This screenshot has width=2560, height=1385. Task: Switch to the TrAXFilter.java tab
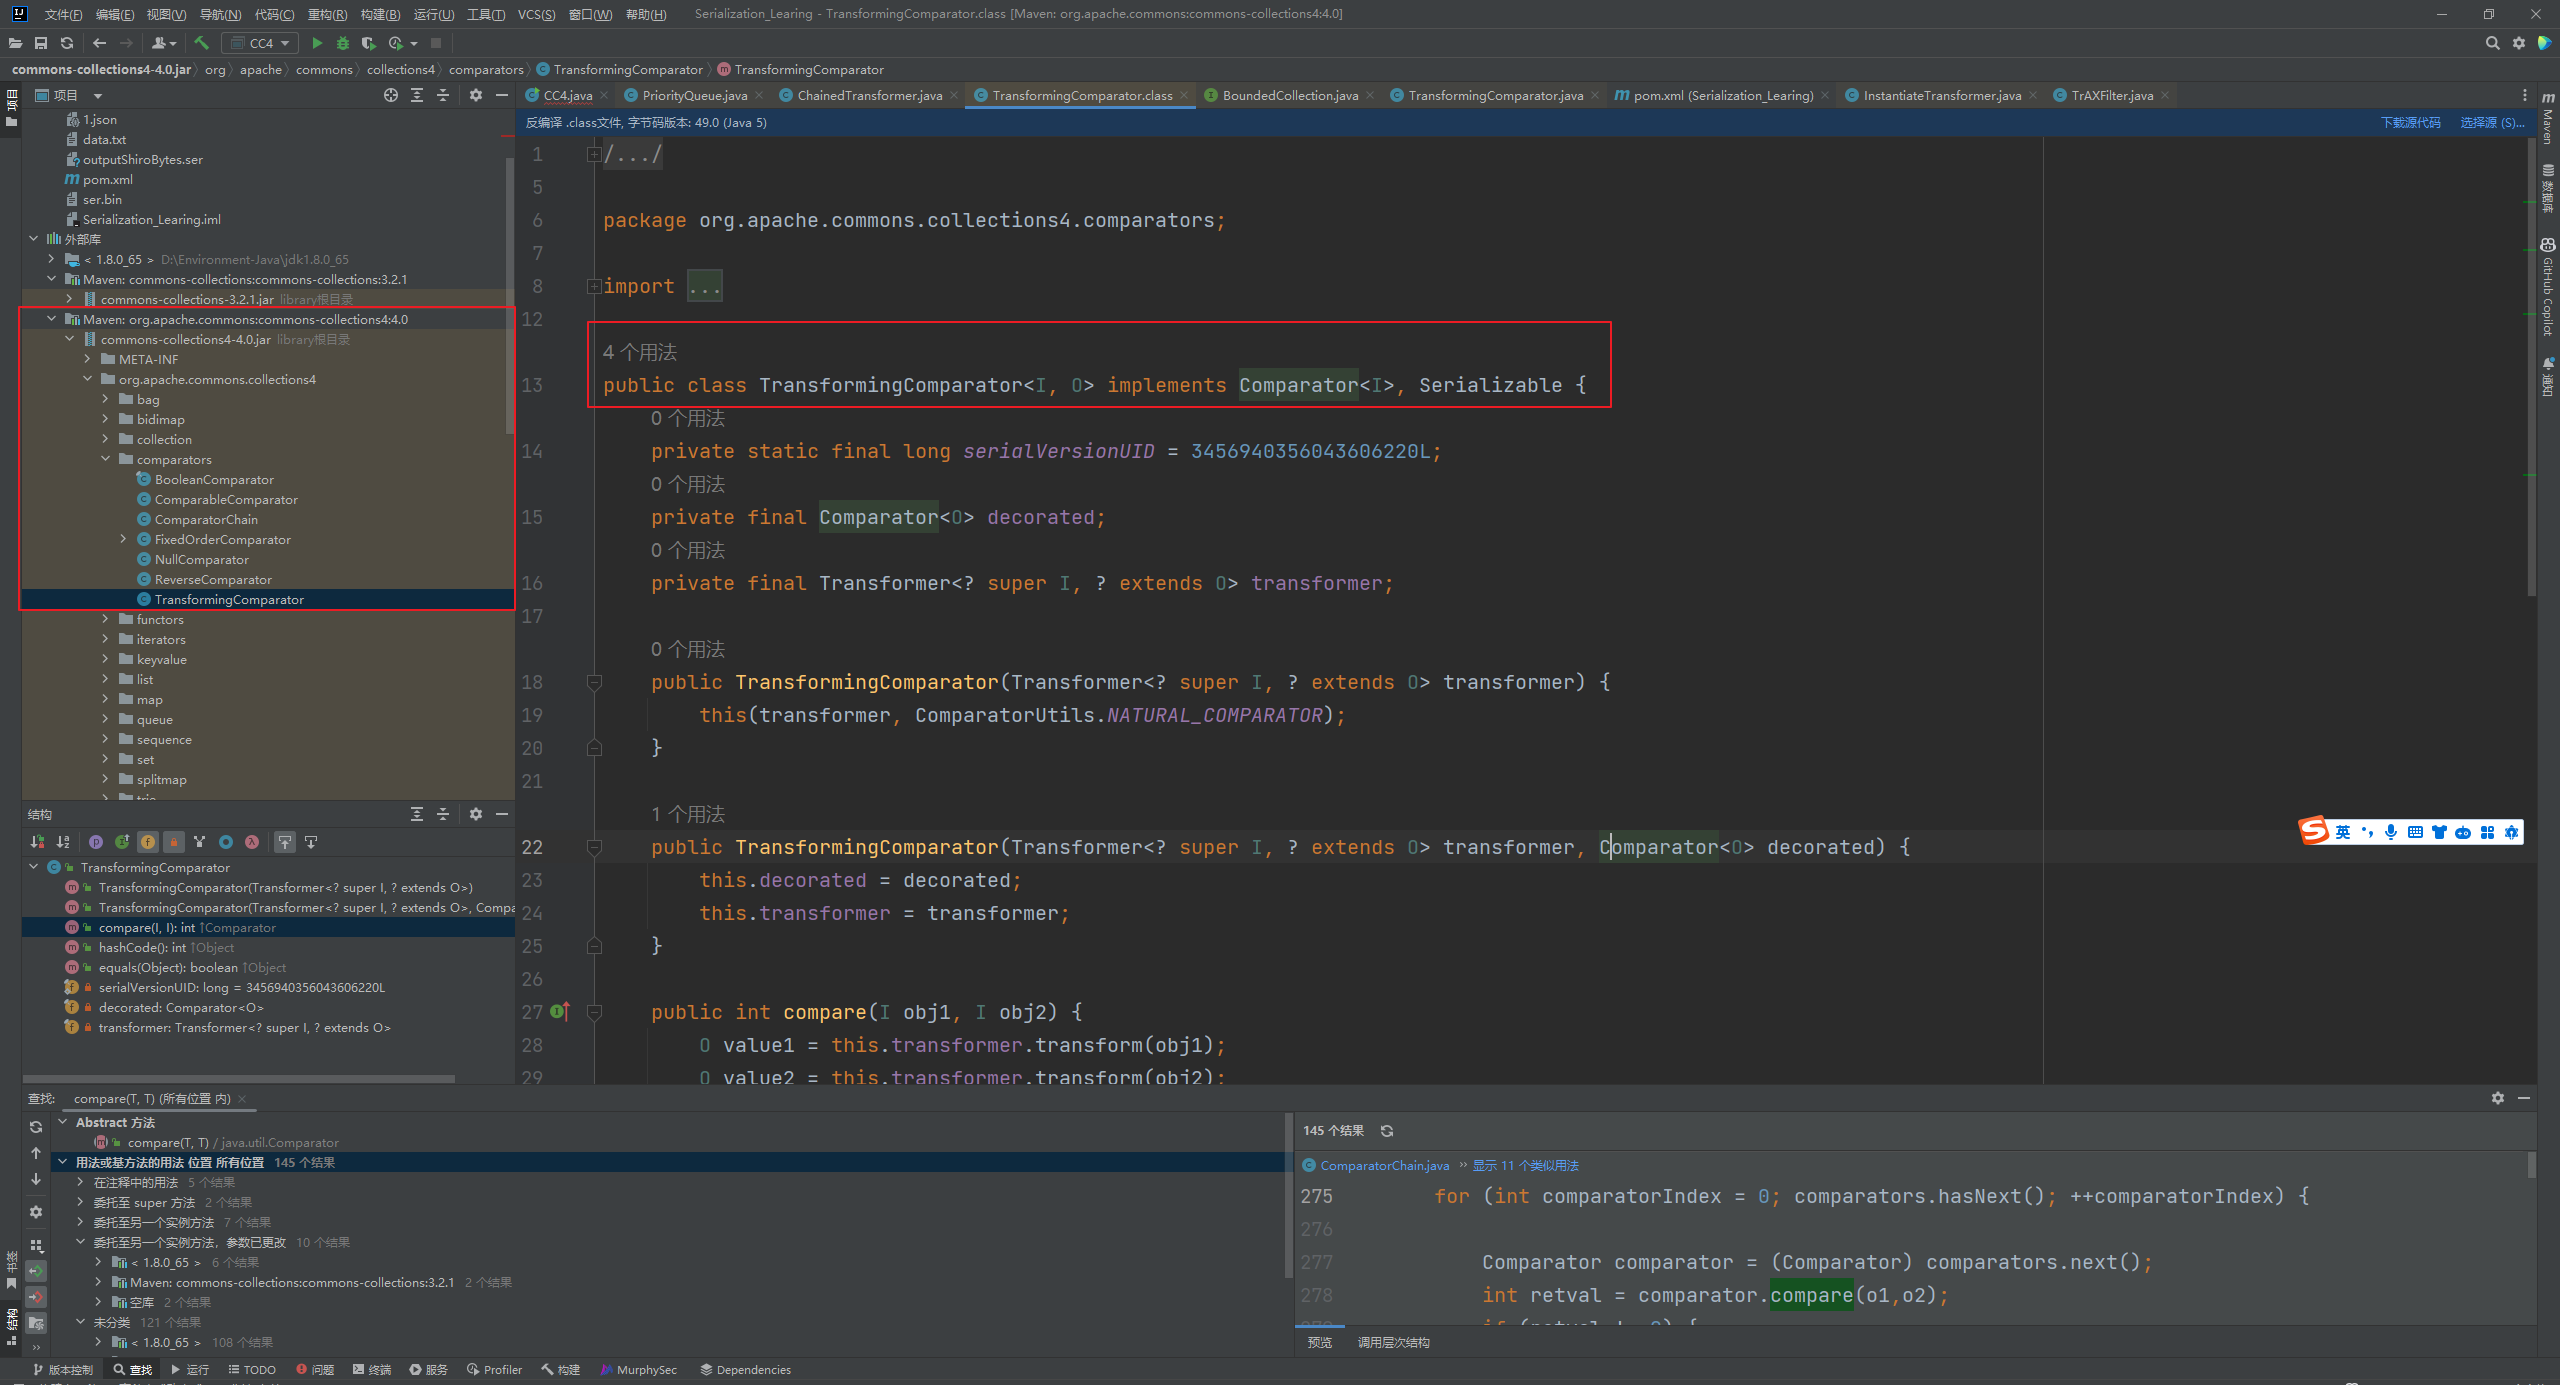tap(2111, 95)
